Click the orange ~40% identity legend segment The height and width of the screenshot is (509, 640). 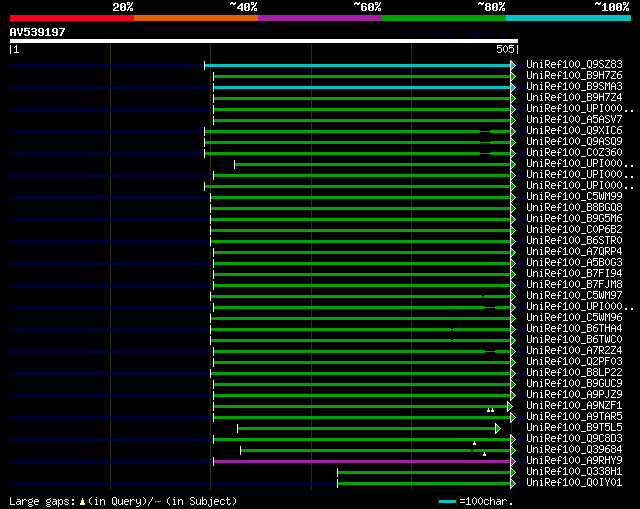196,18
